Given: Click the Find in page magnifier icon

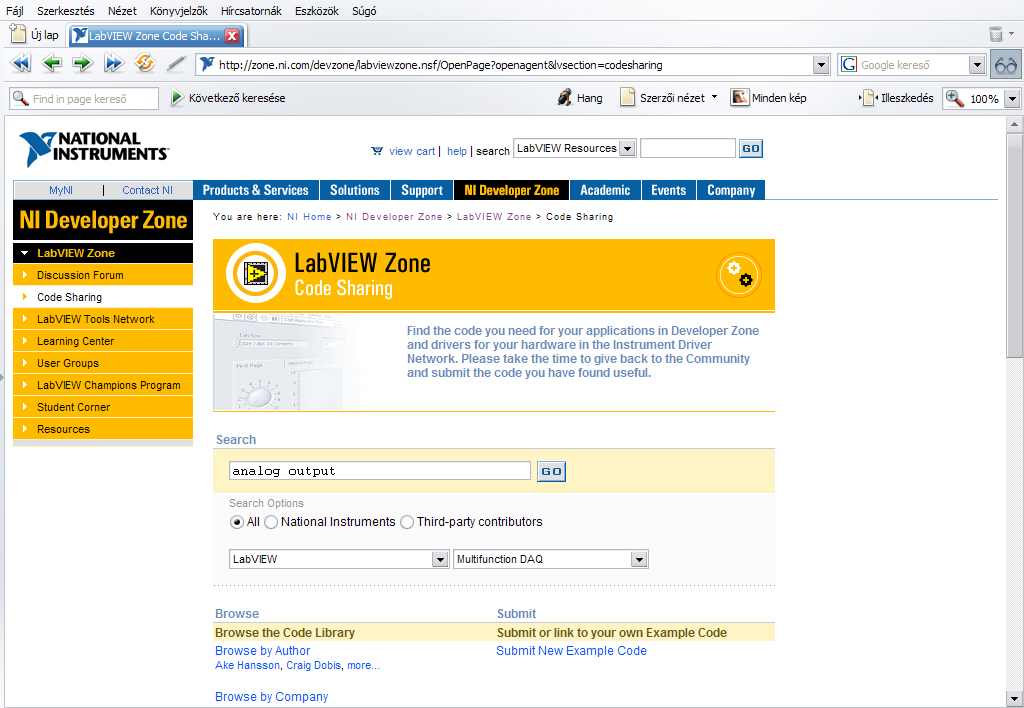Looking at the screenshot, I should (x=20, y=98).
